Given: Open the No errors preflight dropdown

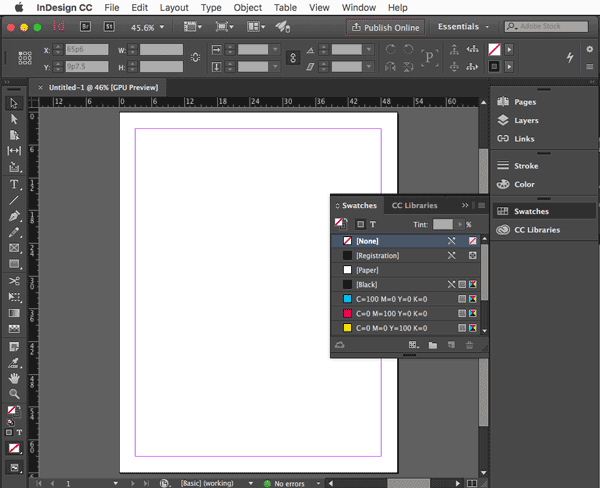Looking at the screenshot, I should click(318, 483).
